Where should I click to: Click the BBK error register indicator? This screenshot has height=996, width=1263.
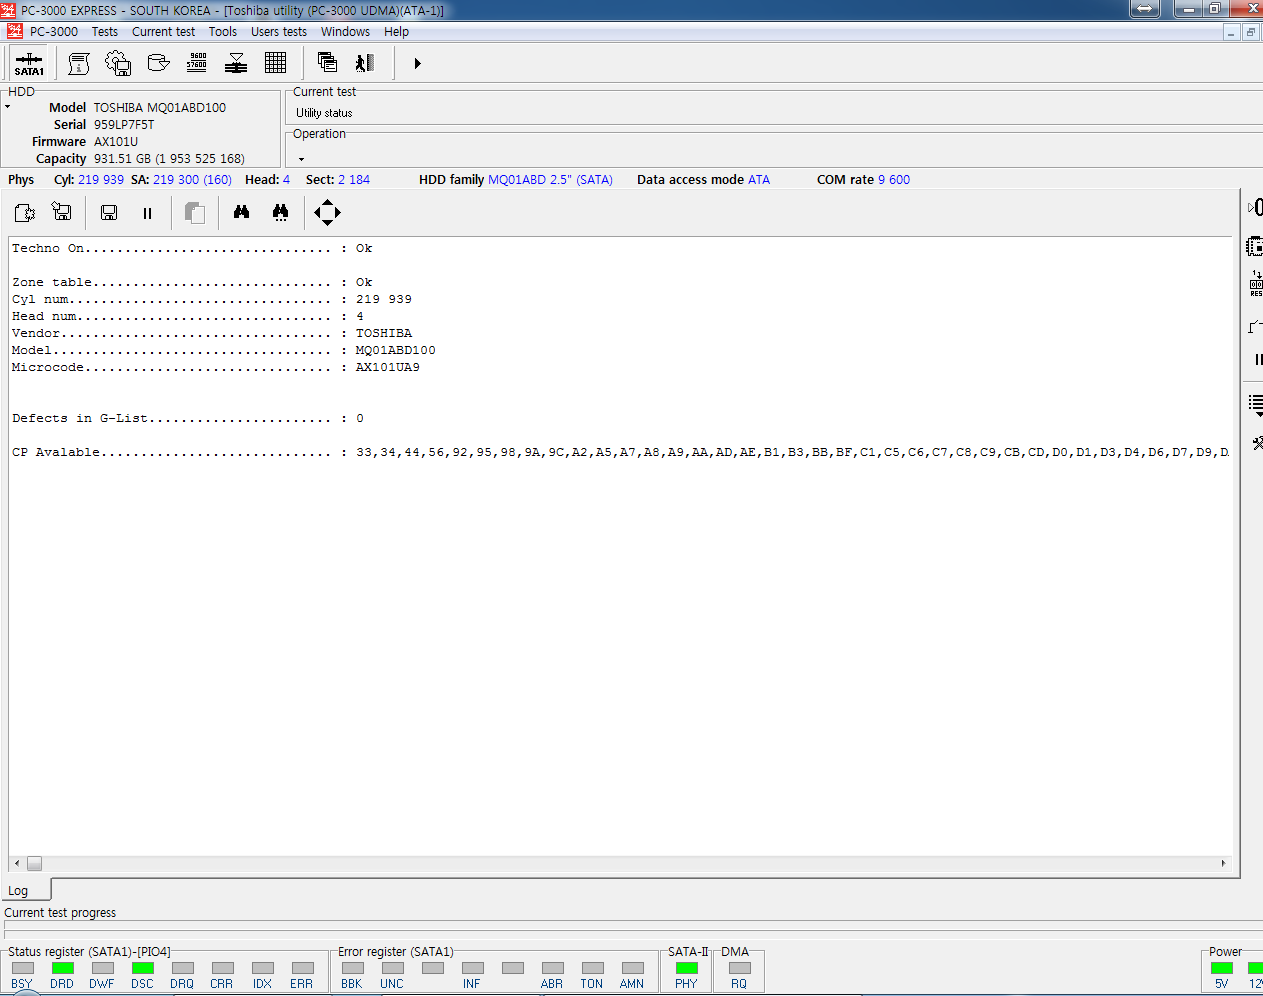(x=352, y=968)
